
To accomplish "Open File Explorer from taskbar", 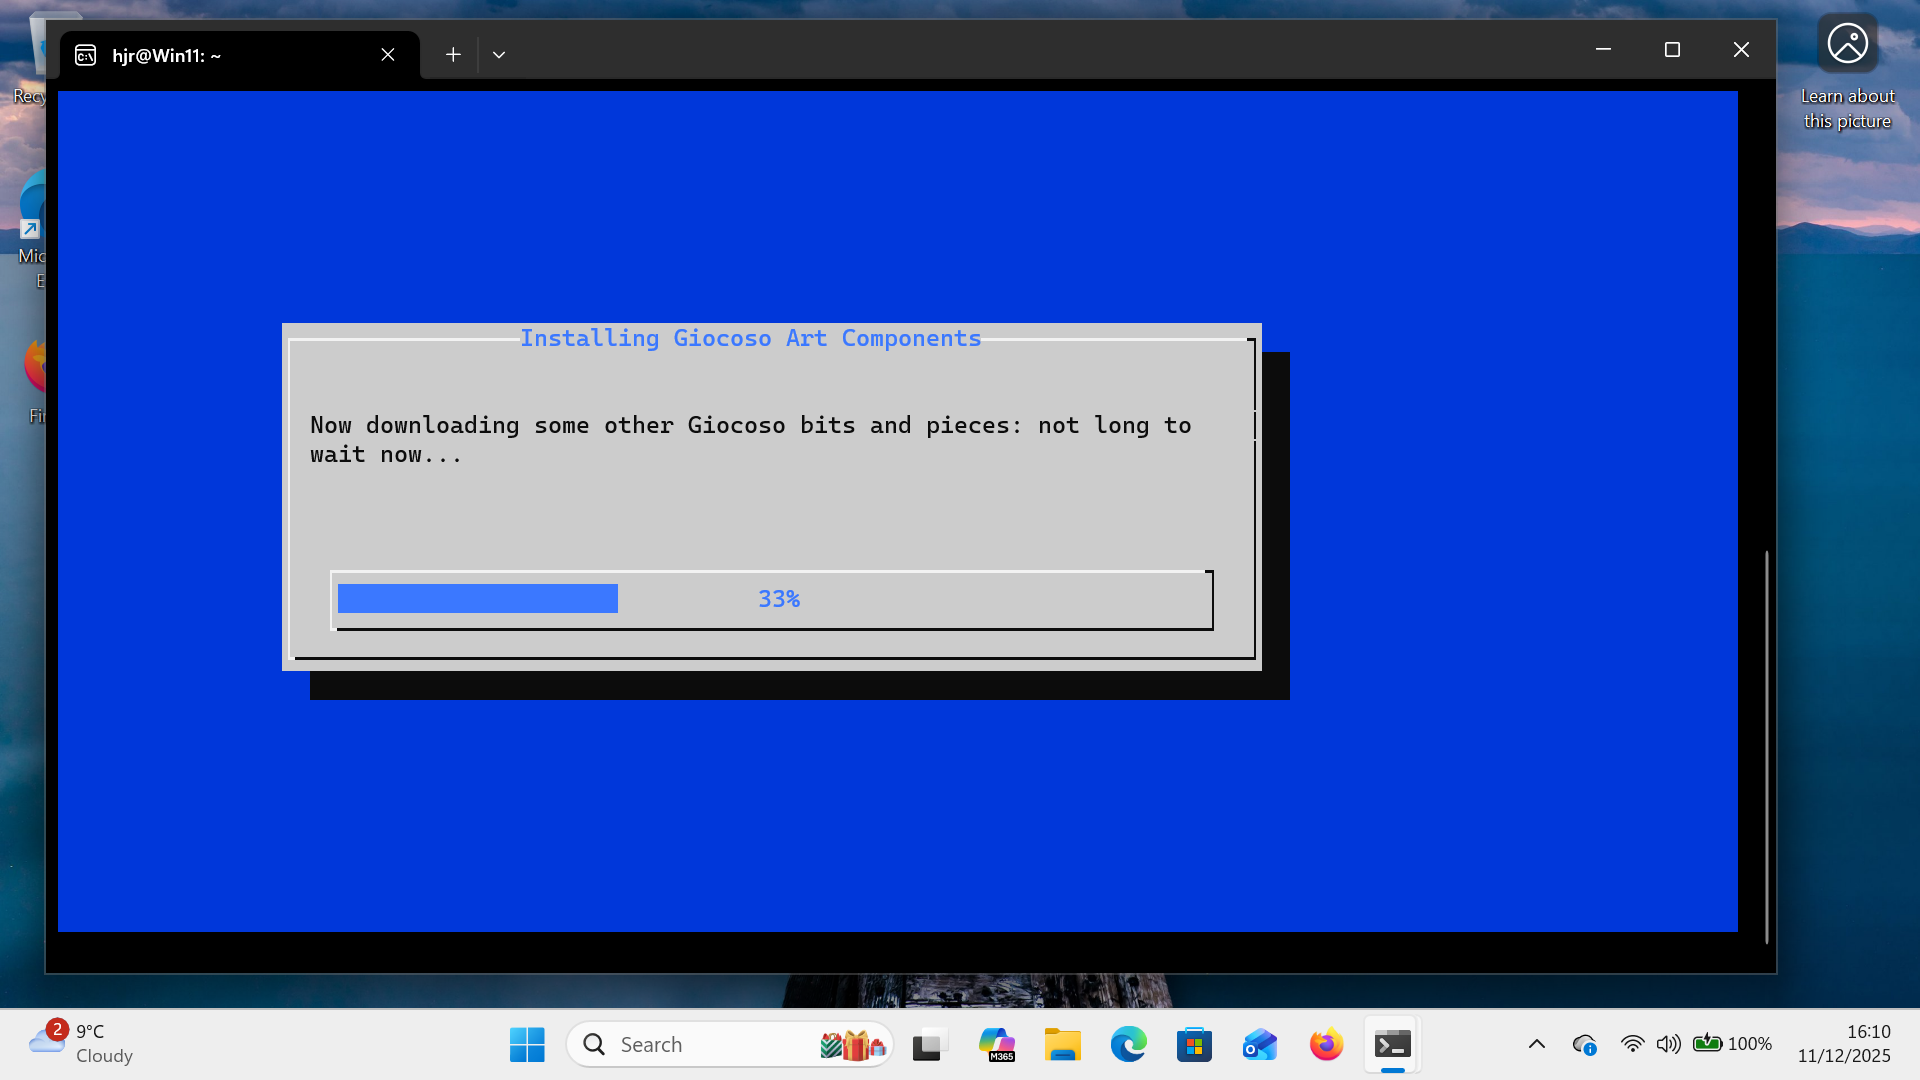I will click(1062, 1045).
